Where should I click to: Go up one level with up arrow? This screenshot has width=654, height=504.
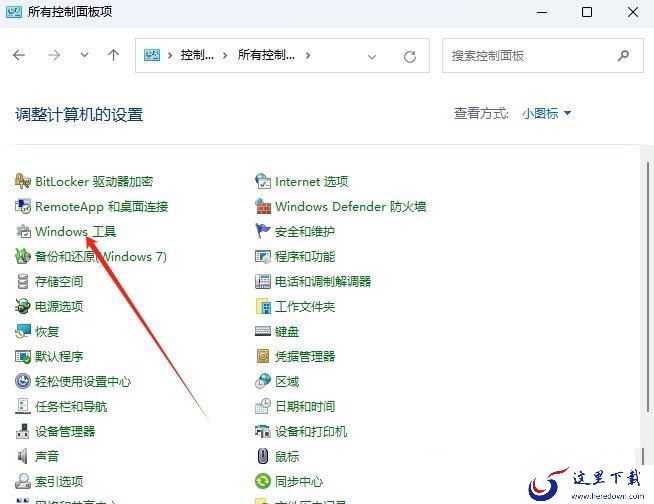[x=113, y=55]
